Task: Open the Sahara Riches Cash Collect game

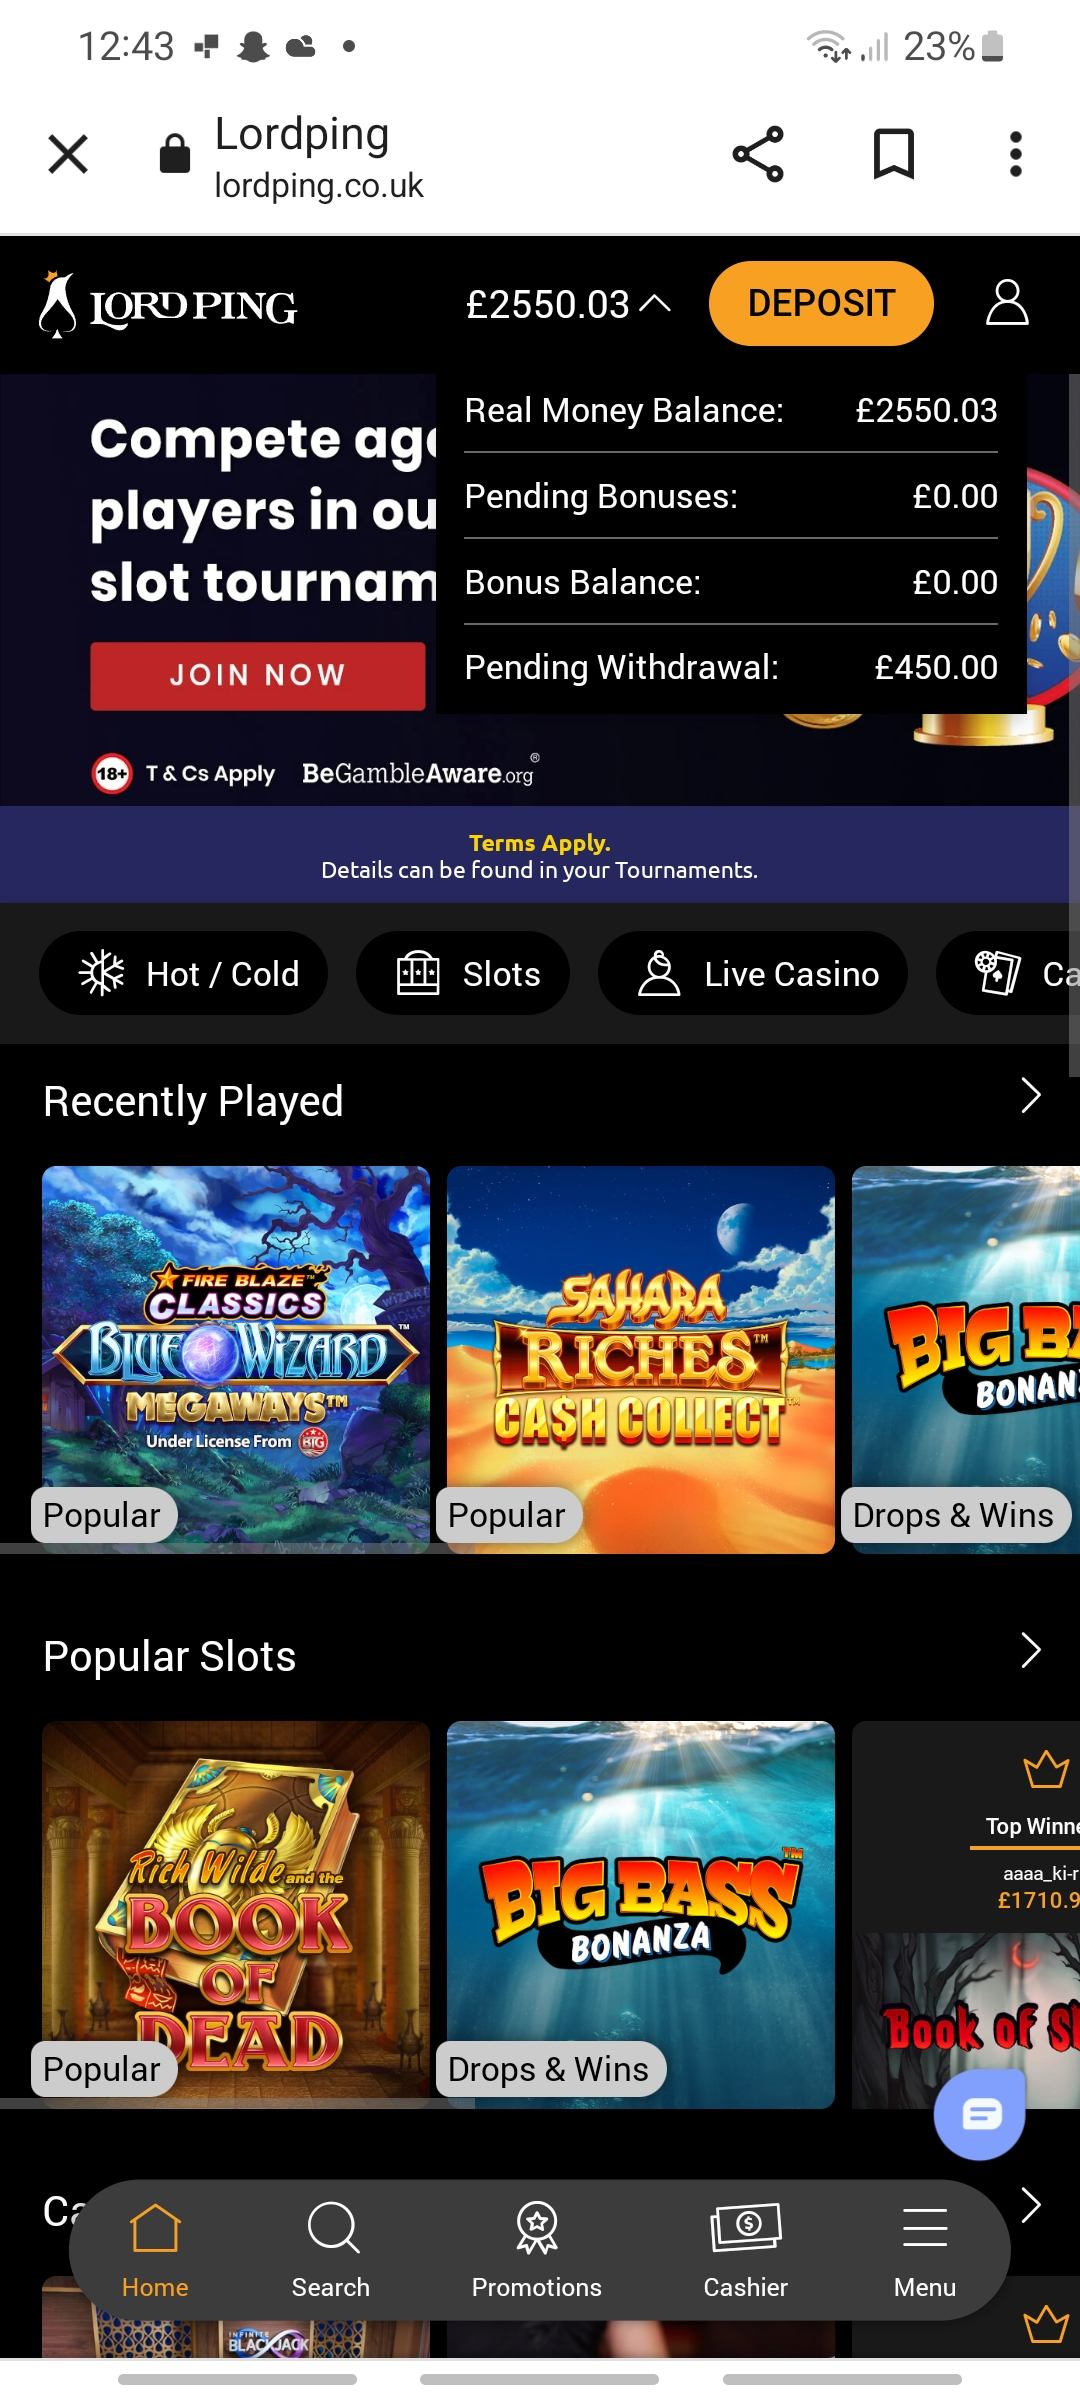Action: coord(641,1360)
